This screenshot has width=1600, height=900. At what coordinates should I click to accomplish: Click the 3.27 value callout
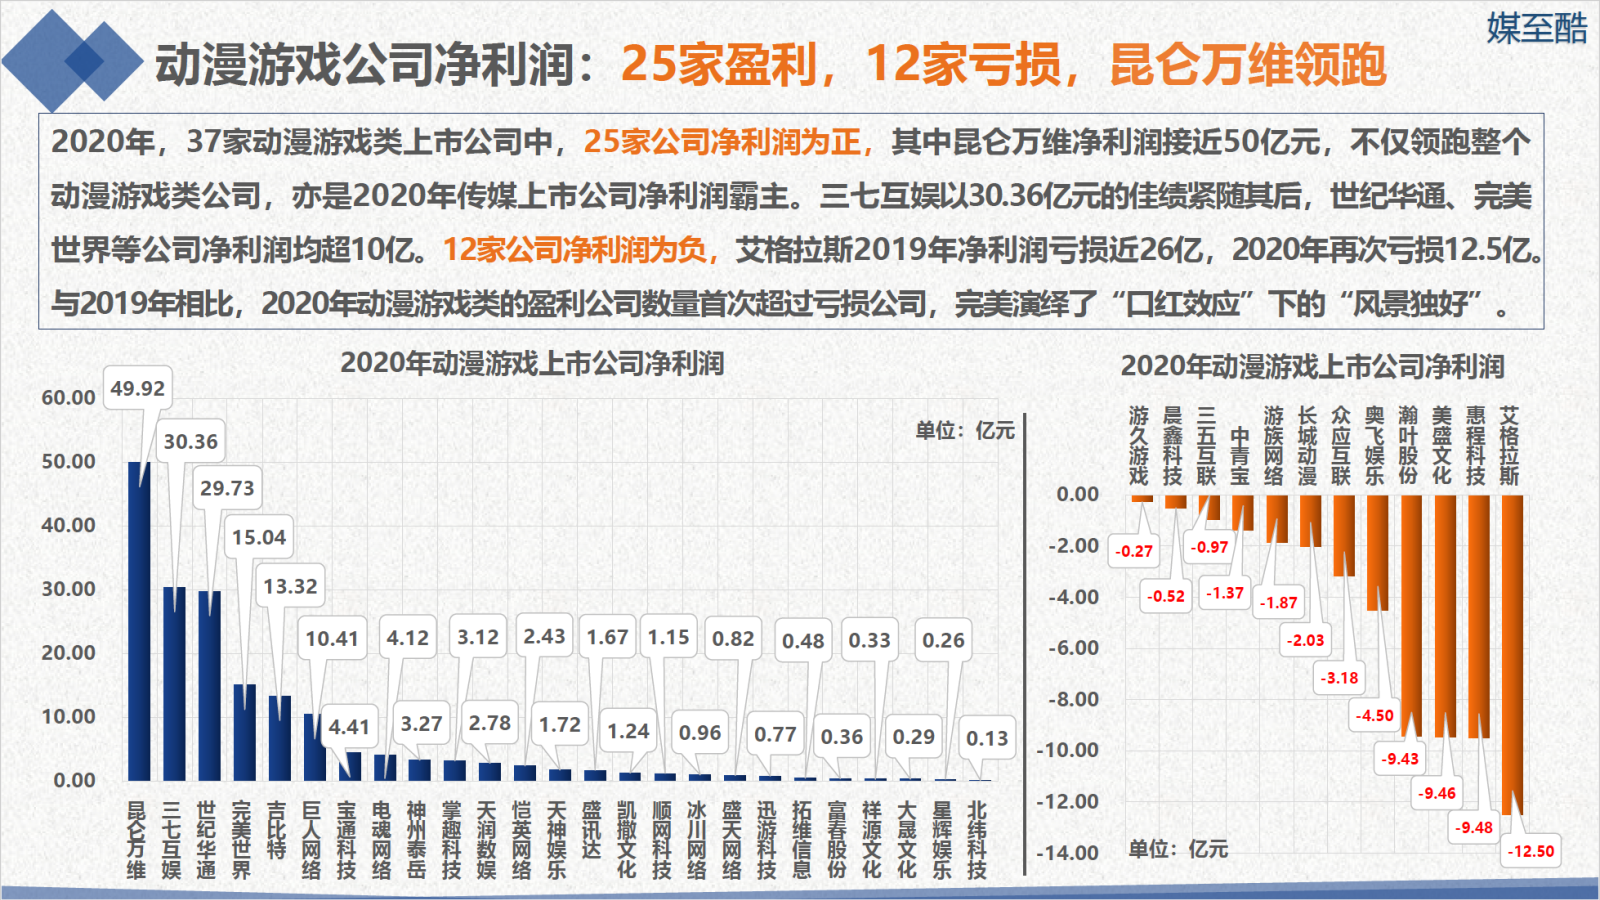(421, 723)
